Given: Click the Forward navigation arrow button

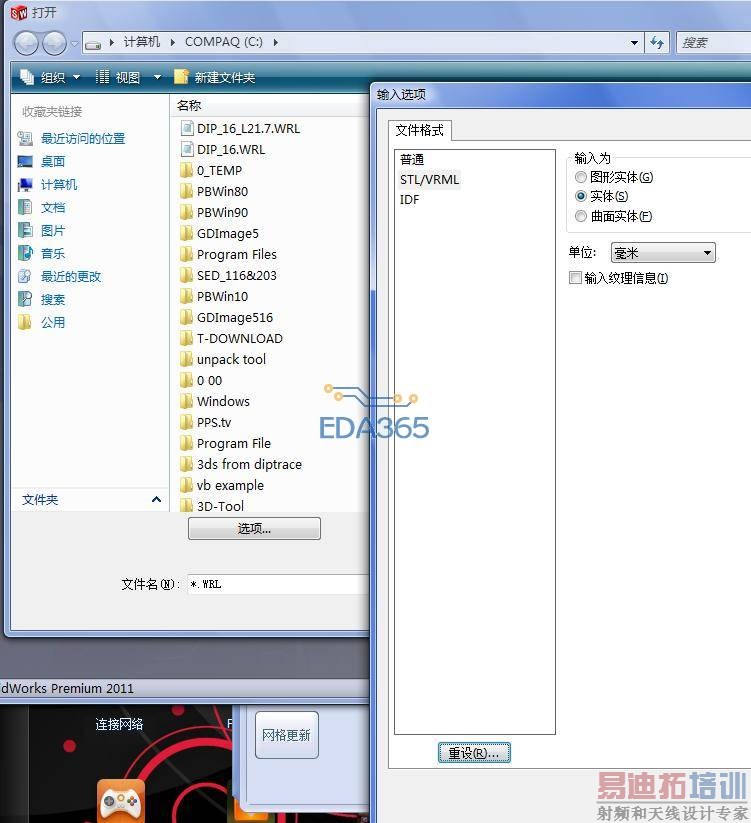Looking at the screenshot, I should (55, 43).
